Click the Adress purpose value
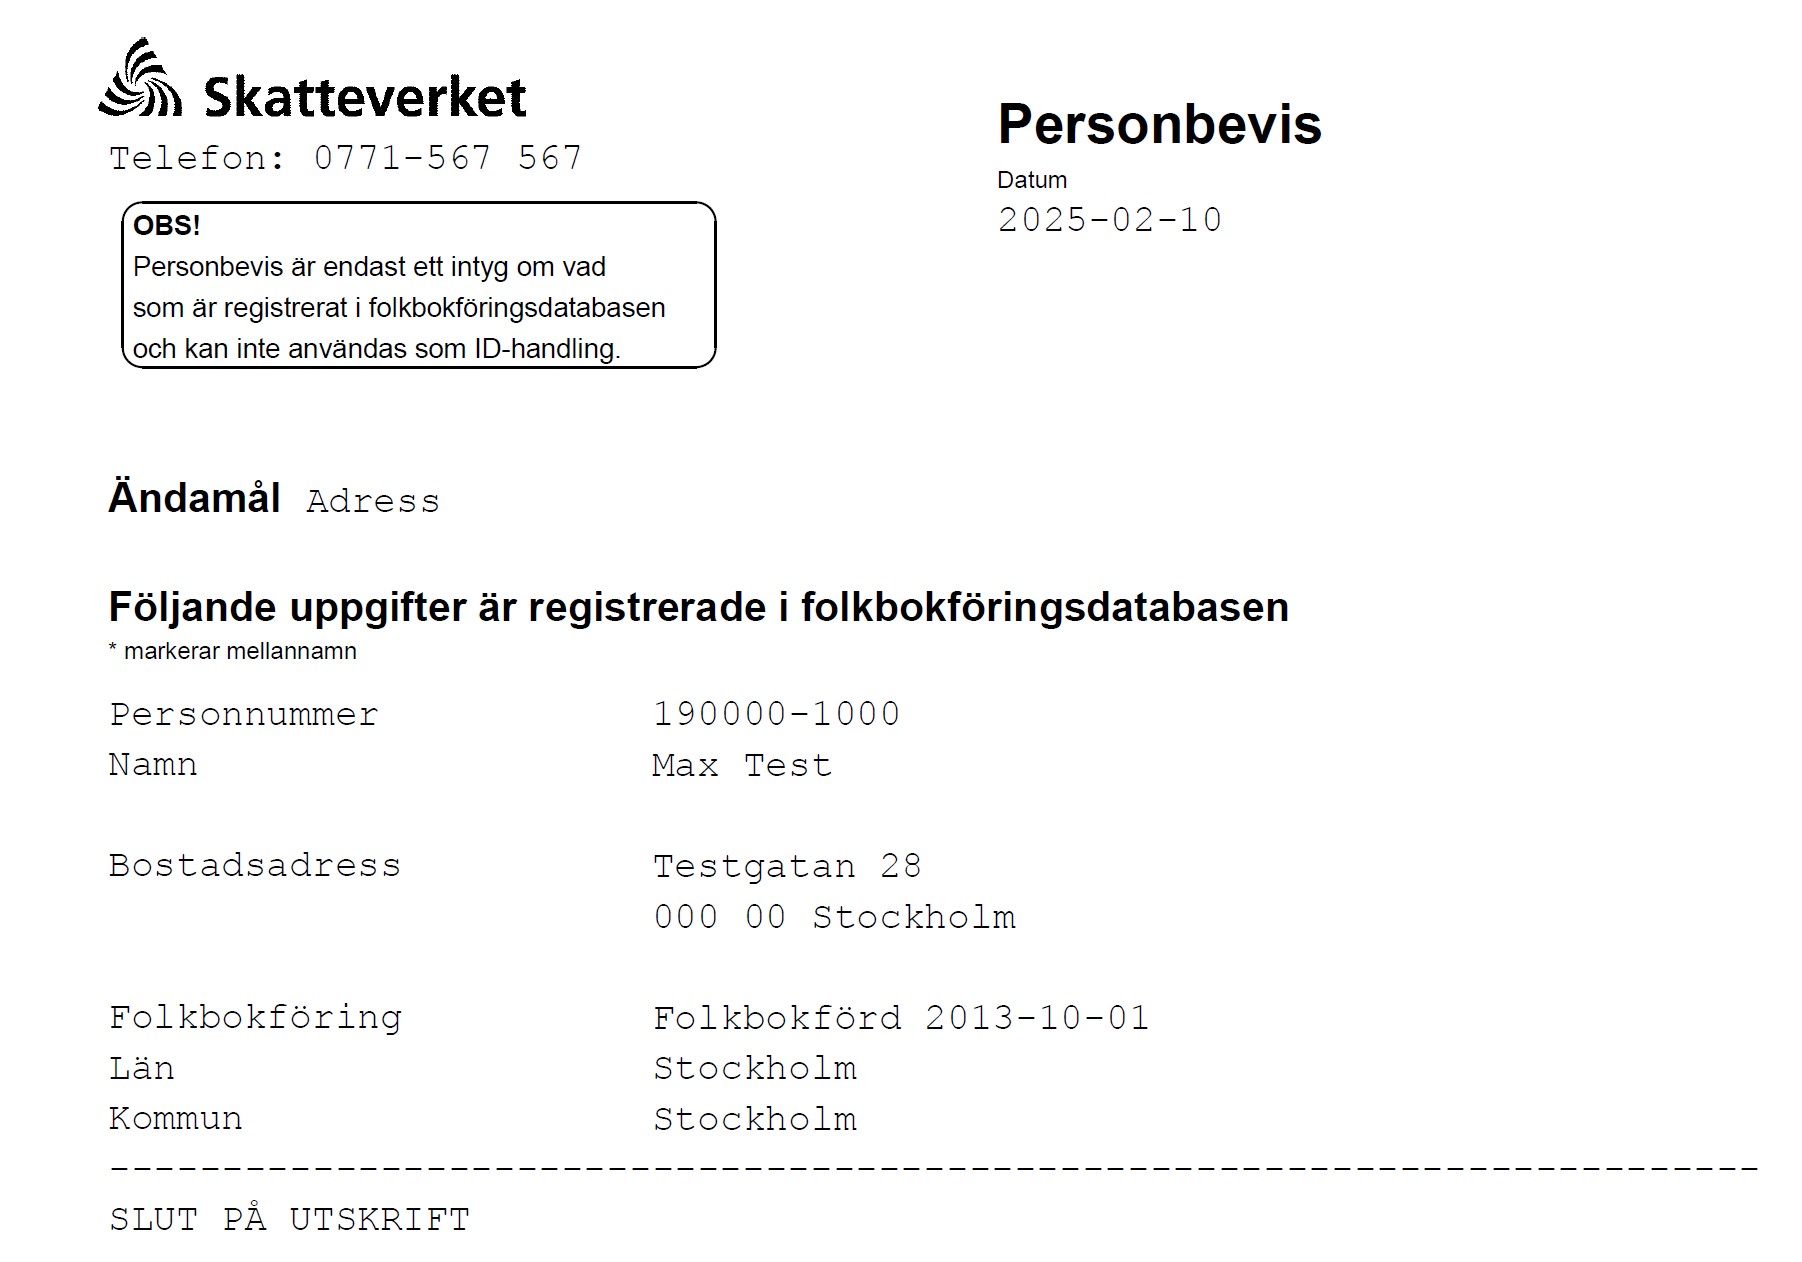This screenshot has width=1802, height=1262. click(372, 501)
